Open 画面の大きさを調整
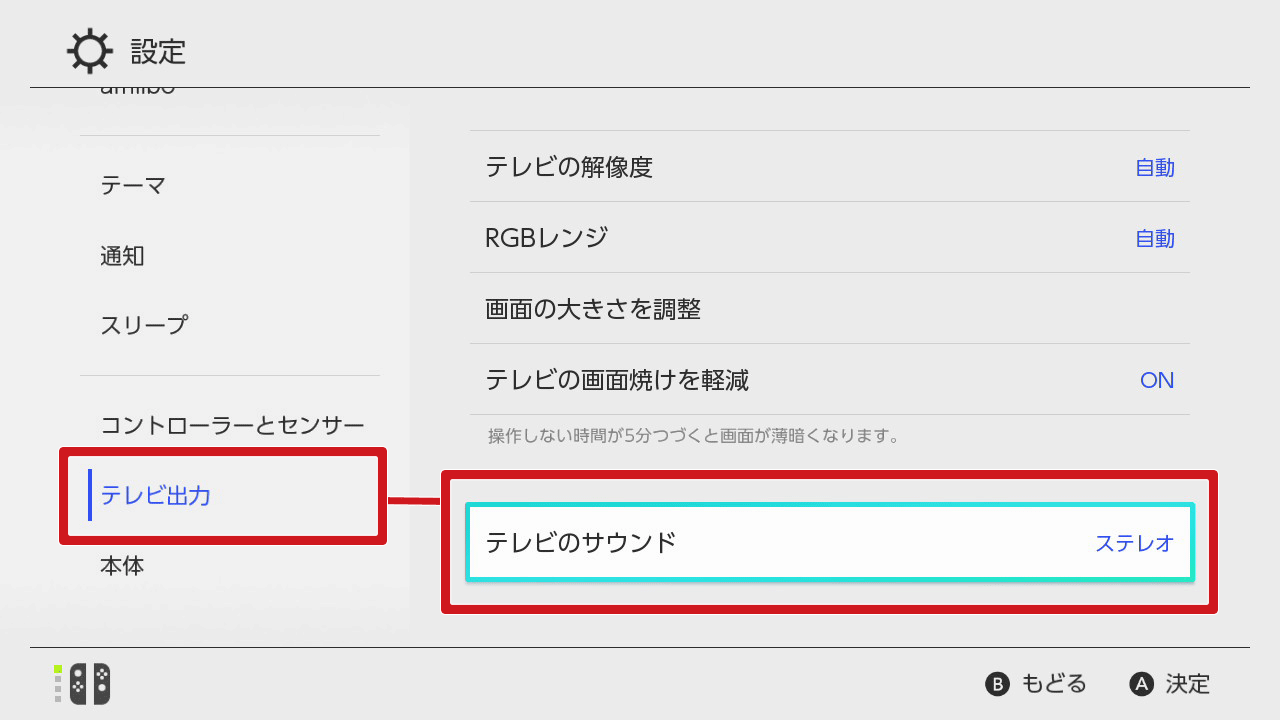Image resolution: width=1280 pixels, height=720 pixels. pos(829,309)
